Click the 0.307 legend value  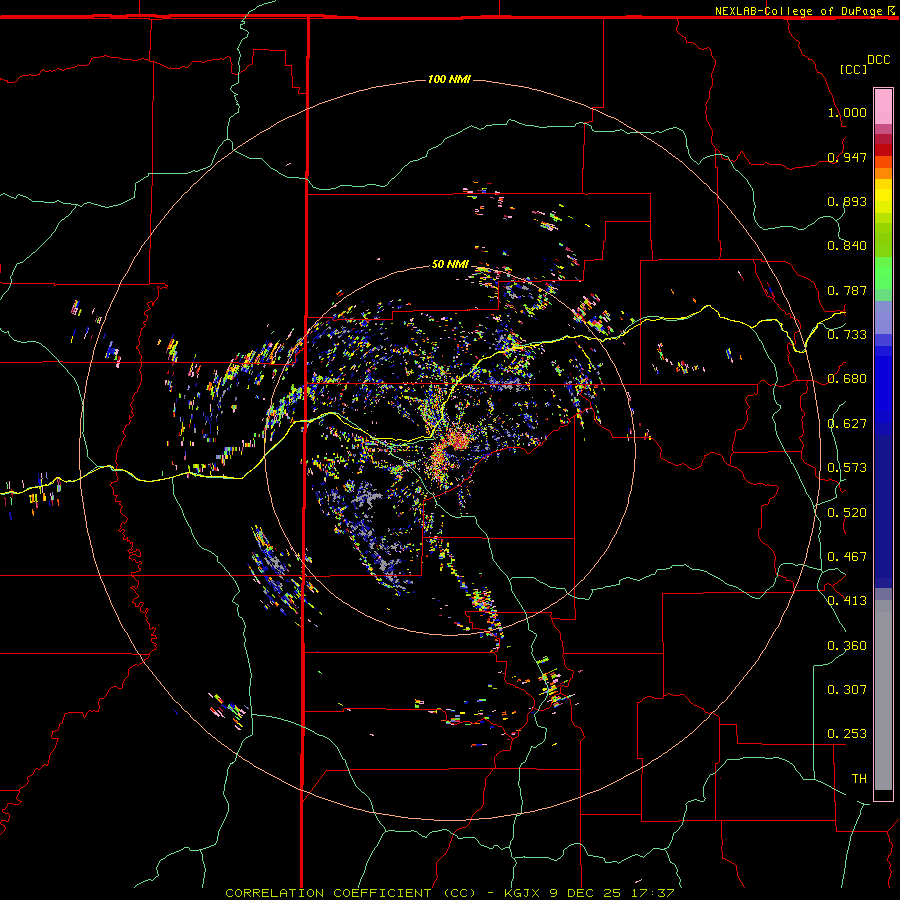(x=847, y=689)
